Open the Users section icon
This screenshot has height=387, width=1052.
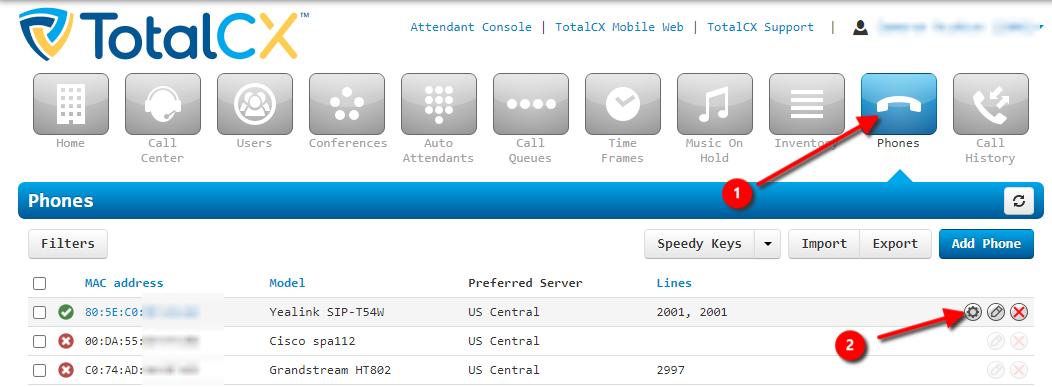pos(254,105)
